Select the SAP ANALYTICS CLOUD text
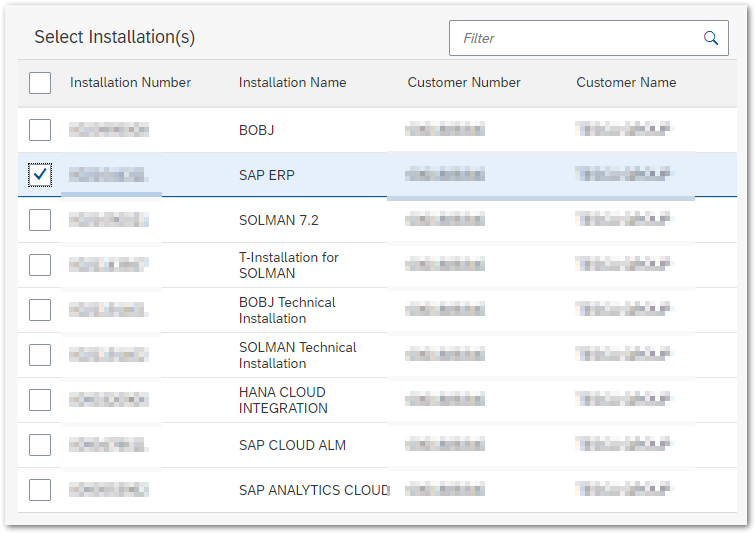This screenshot has width=756, height=534. 314,490
